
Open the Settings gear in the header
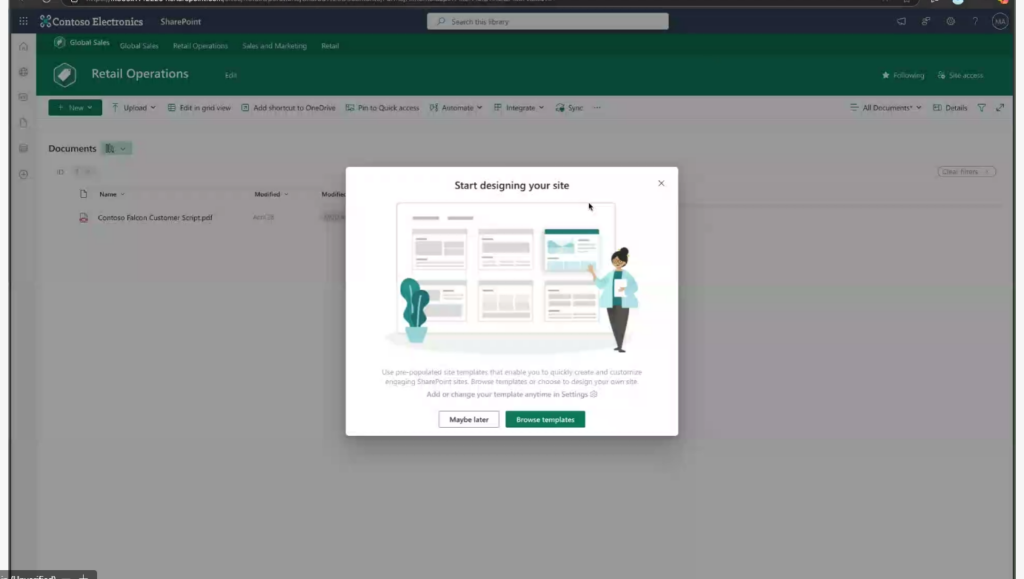pos(950,22)
